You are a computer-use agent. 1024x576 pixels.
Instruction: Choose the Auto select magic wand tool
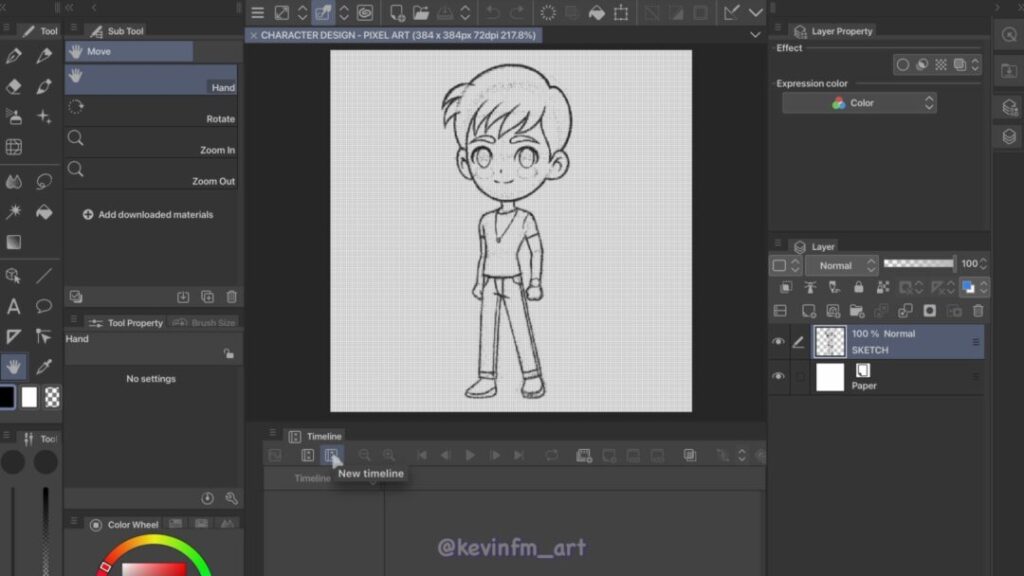click(14, 212)
